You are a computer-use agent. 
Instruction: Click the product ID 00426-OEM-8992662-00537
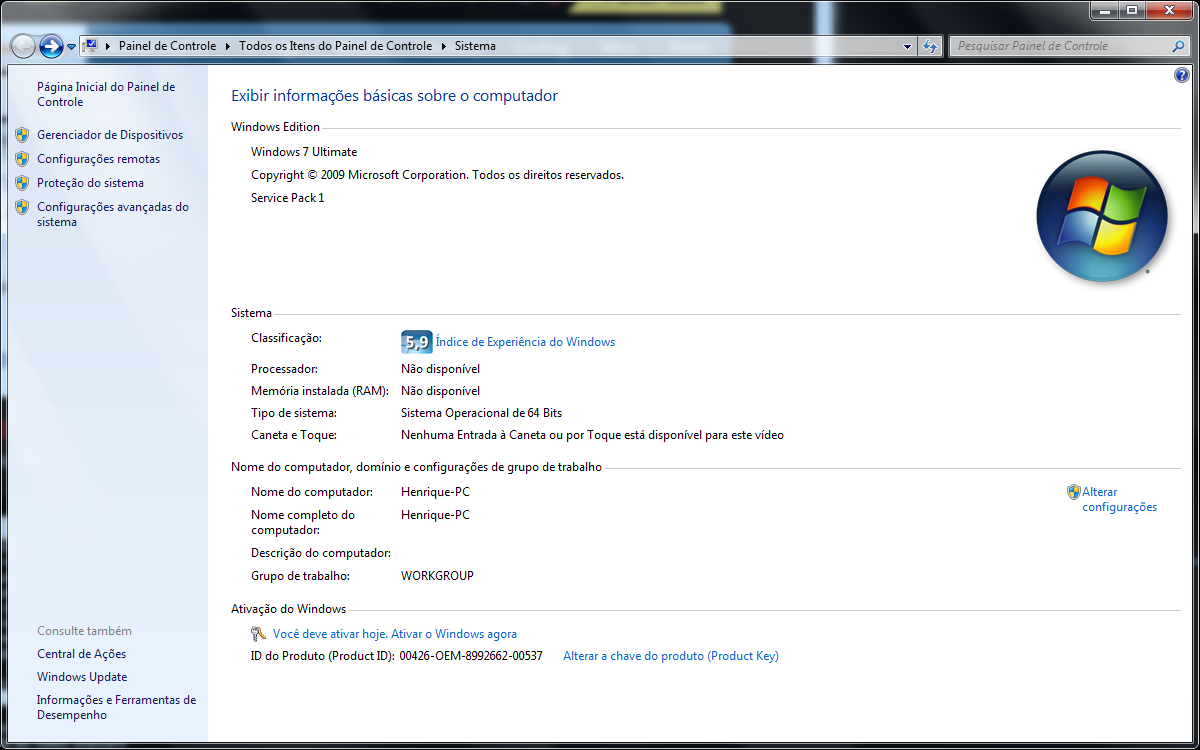pyautogui.click(x=471, y=656)
